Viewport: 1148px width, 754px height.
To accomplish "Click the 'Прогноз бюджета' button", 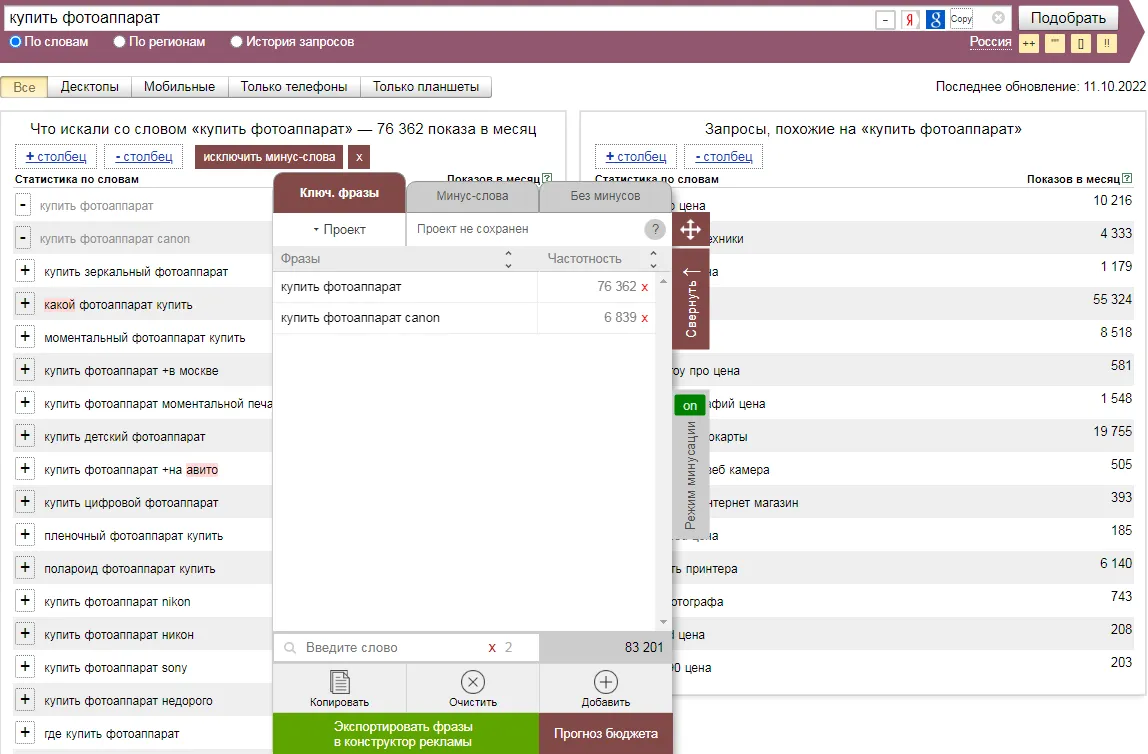I will [x=605, y=734].
